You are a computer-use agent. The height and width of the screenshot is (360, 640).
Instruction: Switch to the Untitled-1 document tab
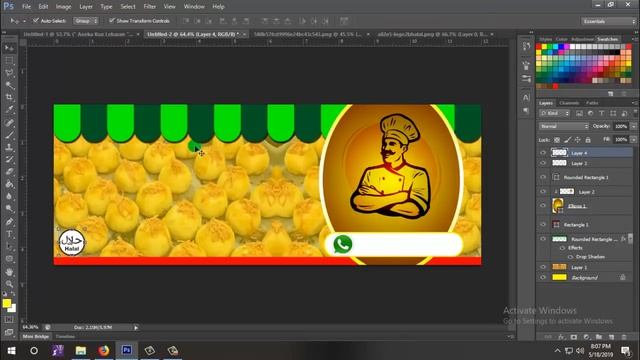(x=81, y=34)
